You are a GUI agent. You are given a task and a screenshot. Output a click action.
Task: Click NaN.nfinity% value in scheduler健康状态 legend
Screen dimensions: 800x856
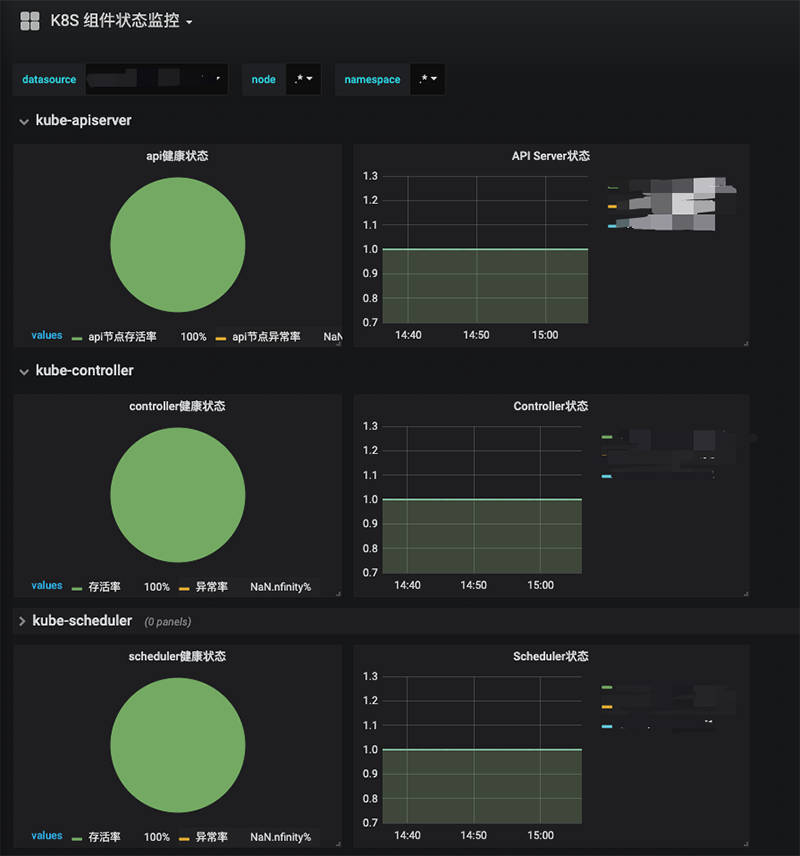pos(280,837)
